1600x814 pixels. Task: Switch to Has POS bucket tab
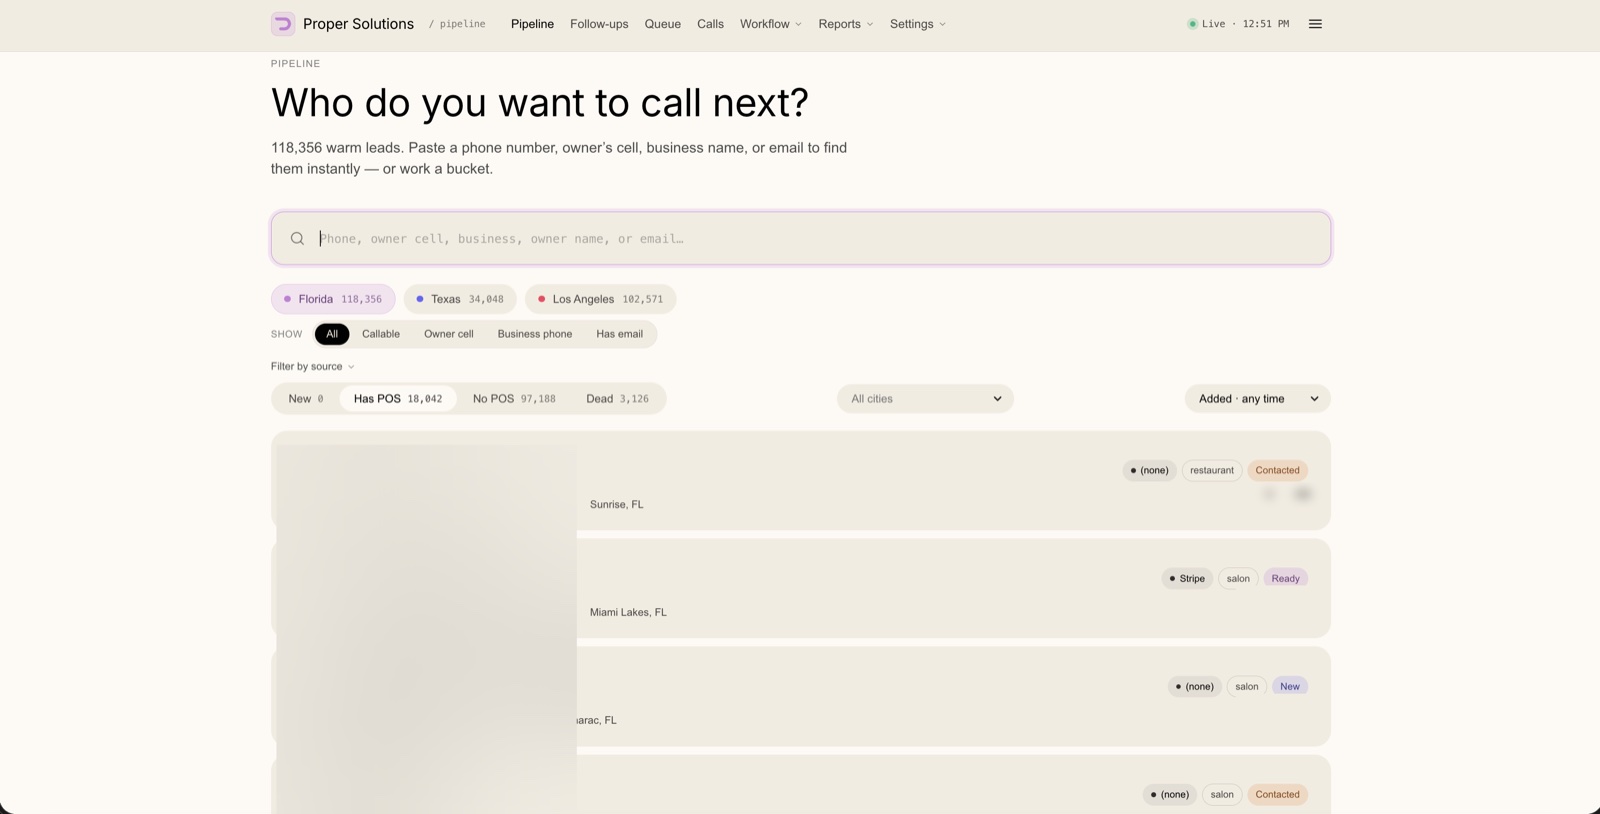(x=398, y=399)
